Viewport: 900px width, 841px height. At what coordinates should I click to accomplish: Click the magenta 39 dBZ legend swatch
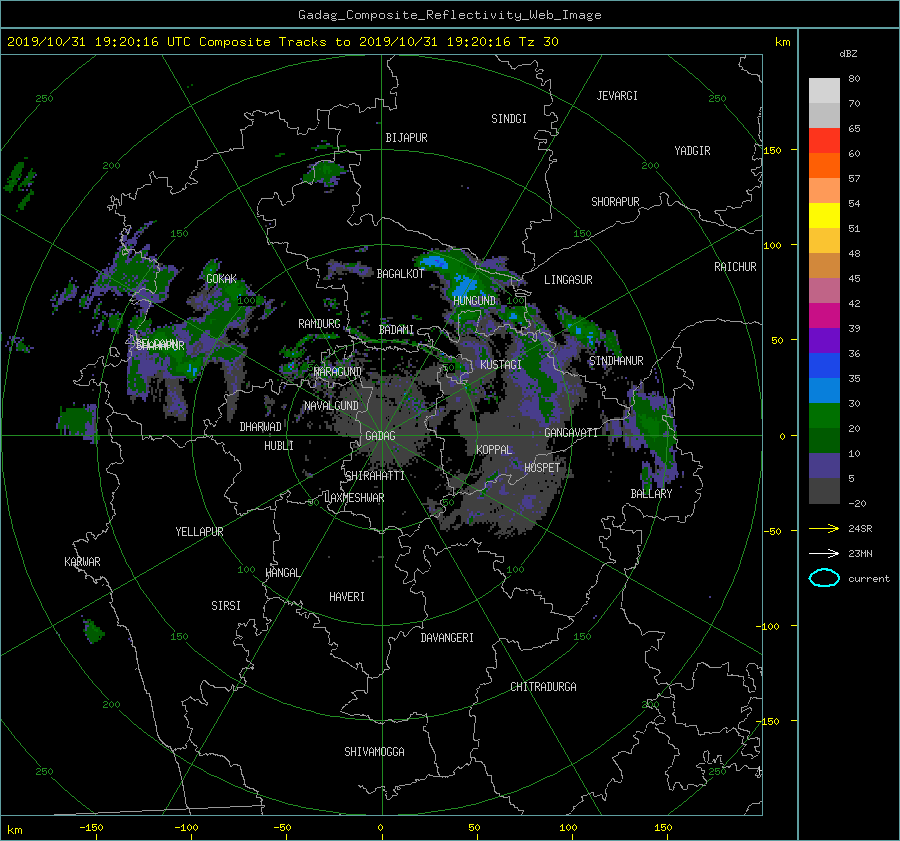(x=824, y=316)
